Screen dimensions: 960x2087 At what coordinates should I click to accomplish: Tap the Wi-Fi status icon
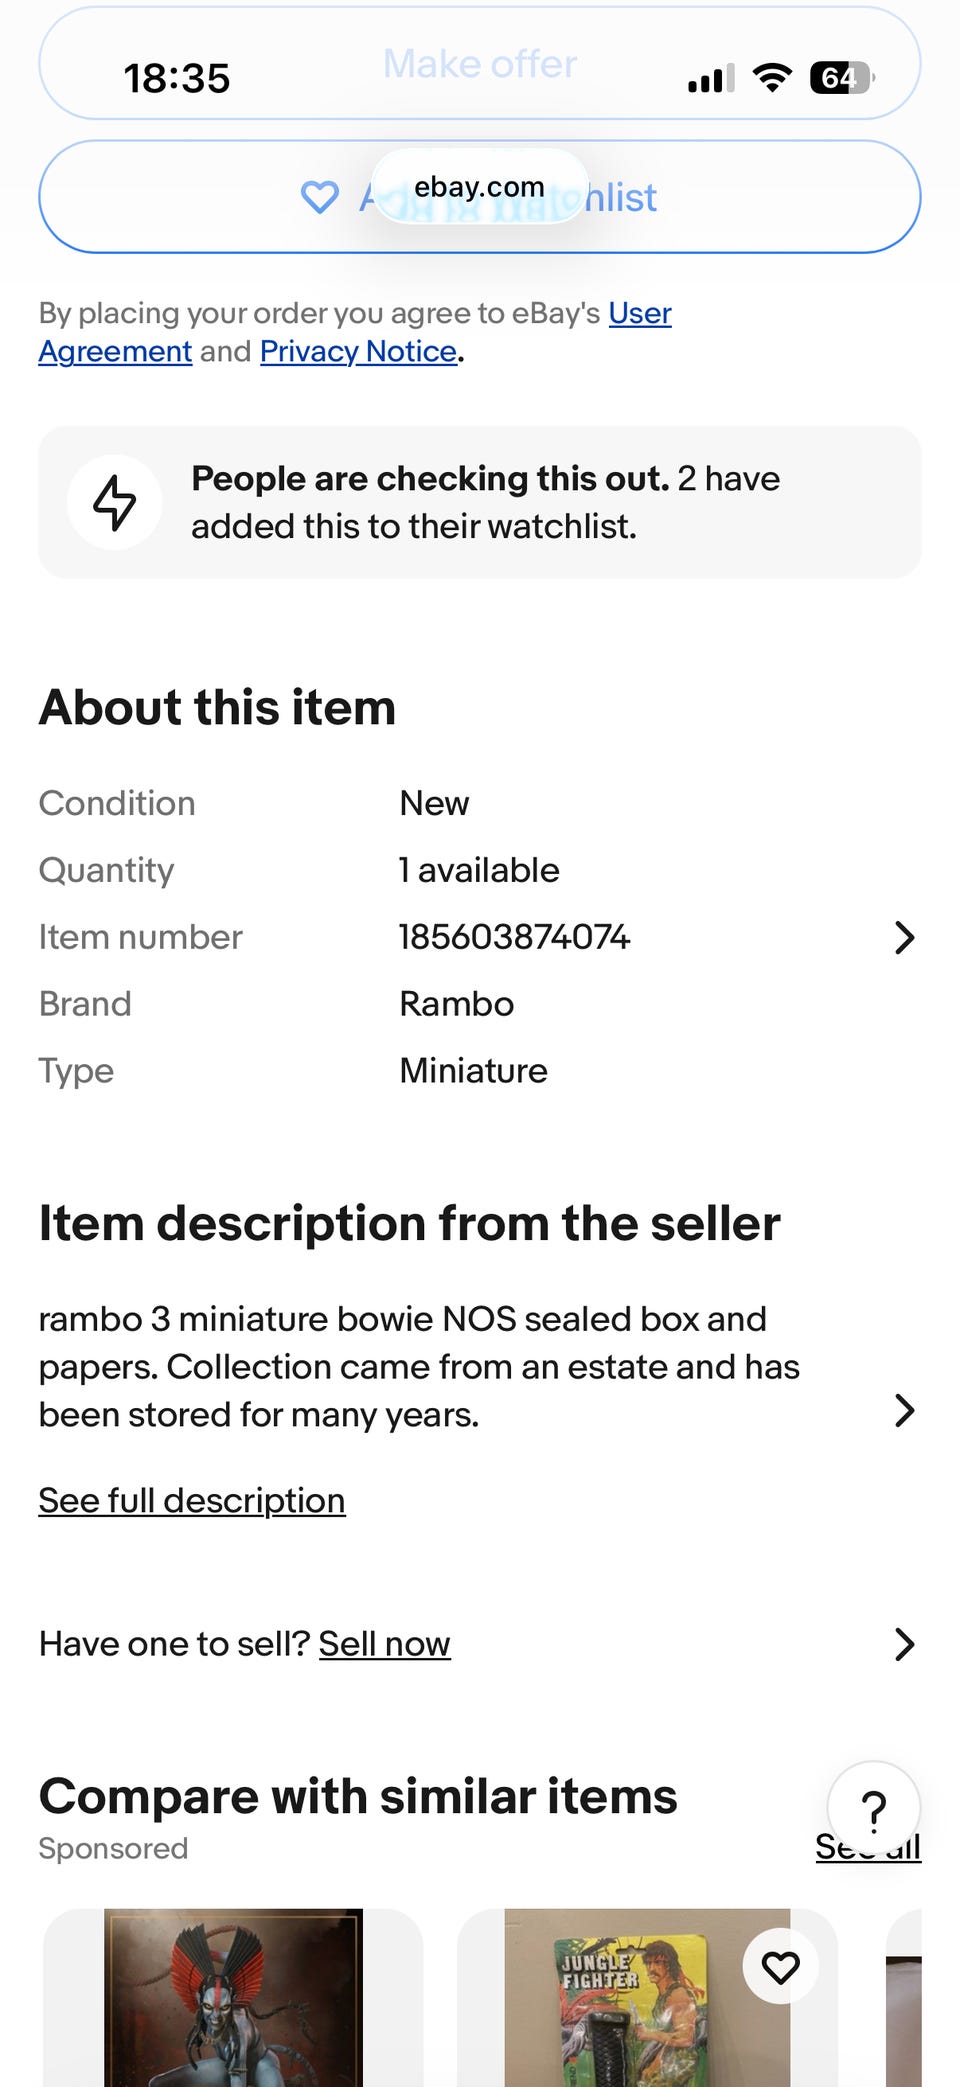tap(771, 77)
